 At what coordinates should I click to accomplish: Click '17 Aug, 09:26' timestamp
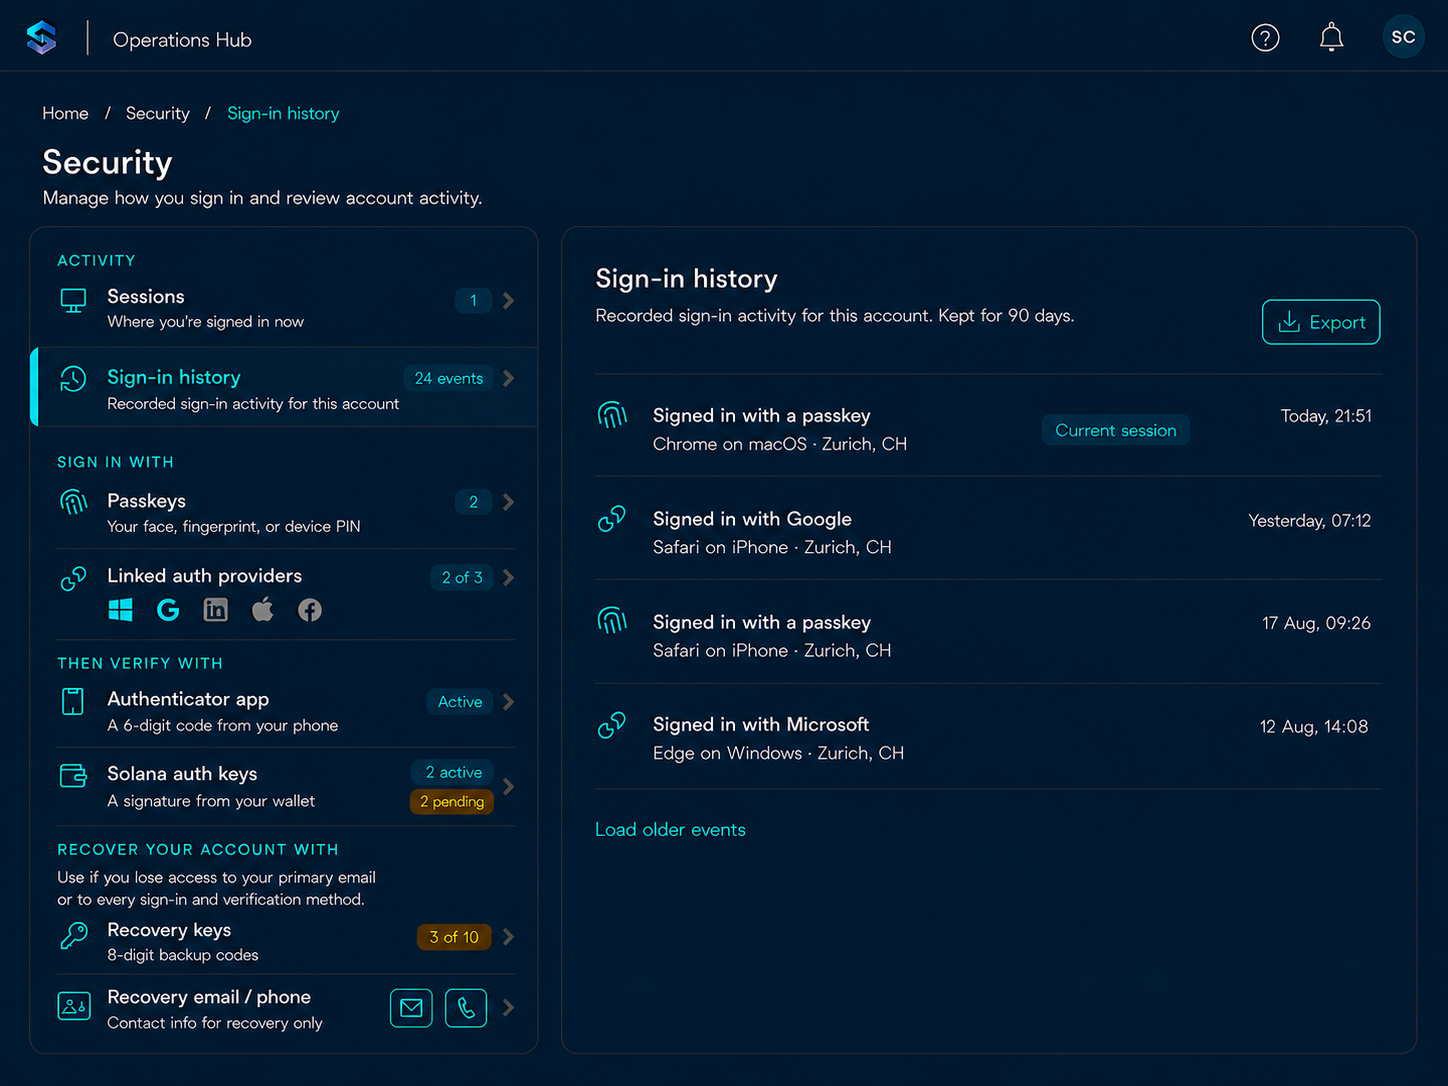click(x=1316, y=623)
